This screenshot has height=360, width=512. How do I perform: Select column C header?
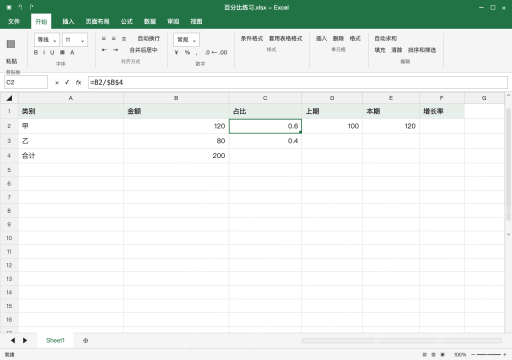click(265, 98)
